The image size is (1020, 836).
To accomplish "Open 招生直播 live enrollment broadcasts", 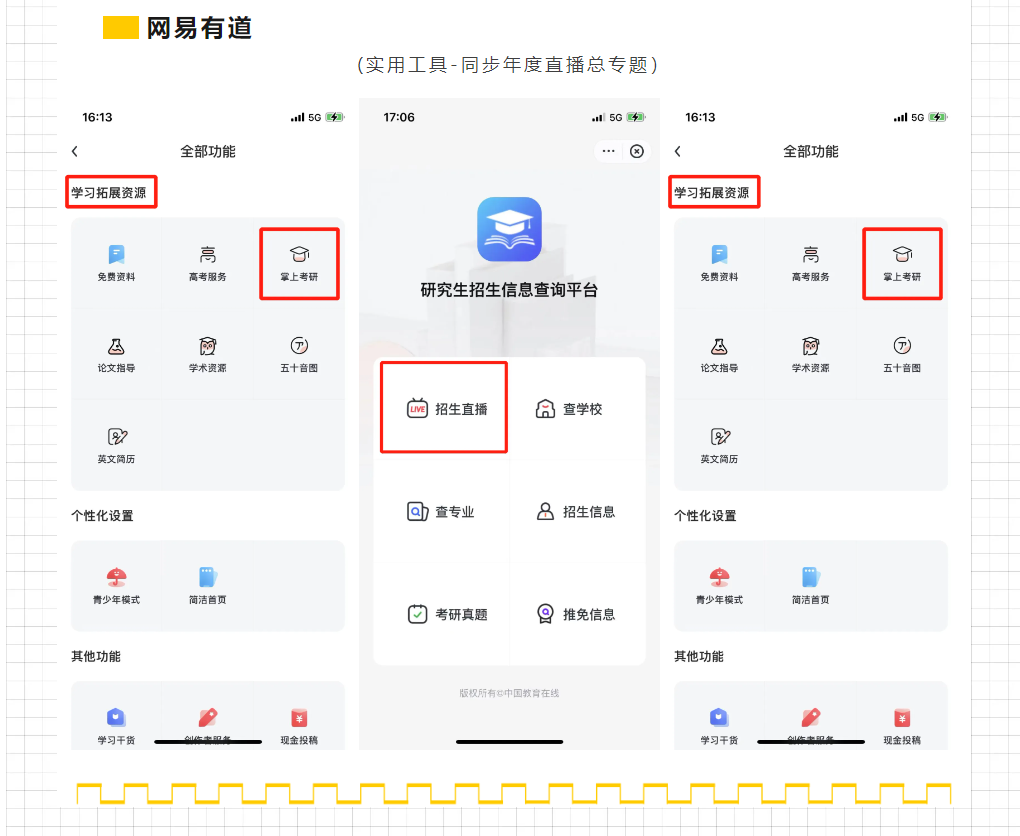I will tap(447, 409).
